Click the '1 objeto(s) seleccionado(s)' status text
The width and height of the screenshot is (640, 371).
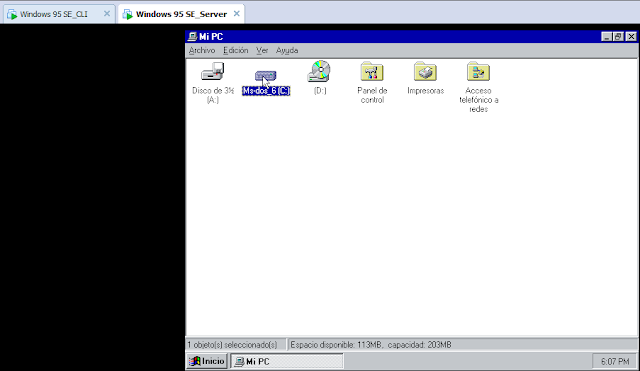point(232,345)
